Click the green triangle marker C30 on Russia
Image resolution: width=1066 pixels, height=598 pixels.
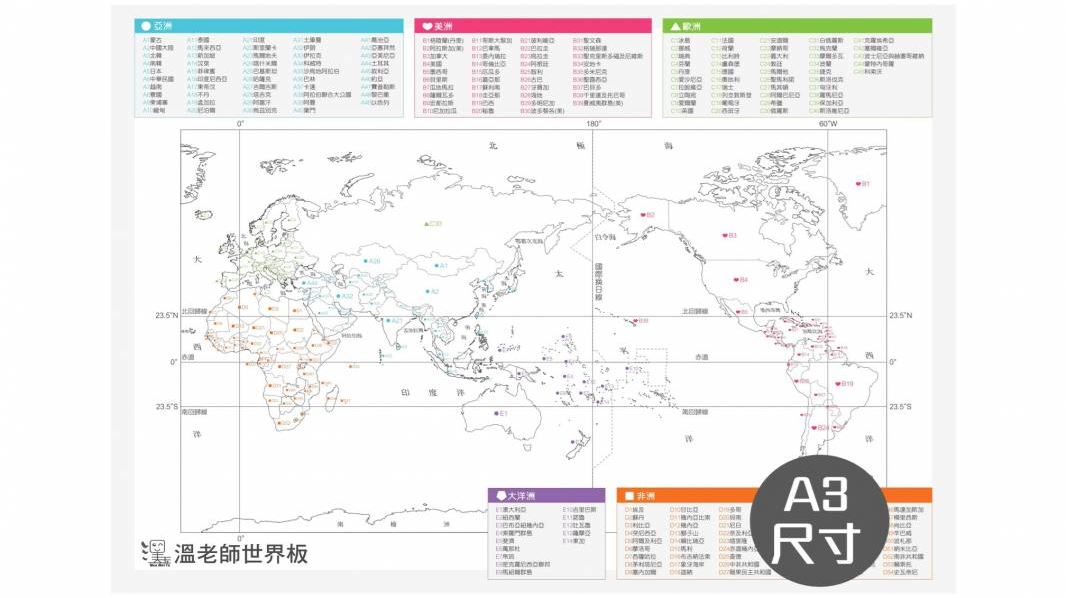click(427, 223)
